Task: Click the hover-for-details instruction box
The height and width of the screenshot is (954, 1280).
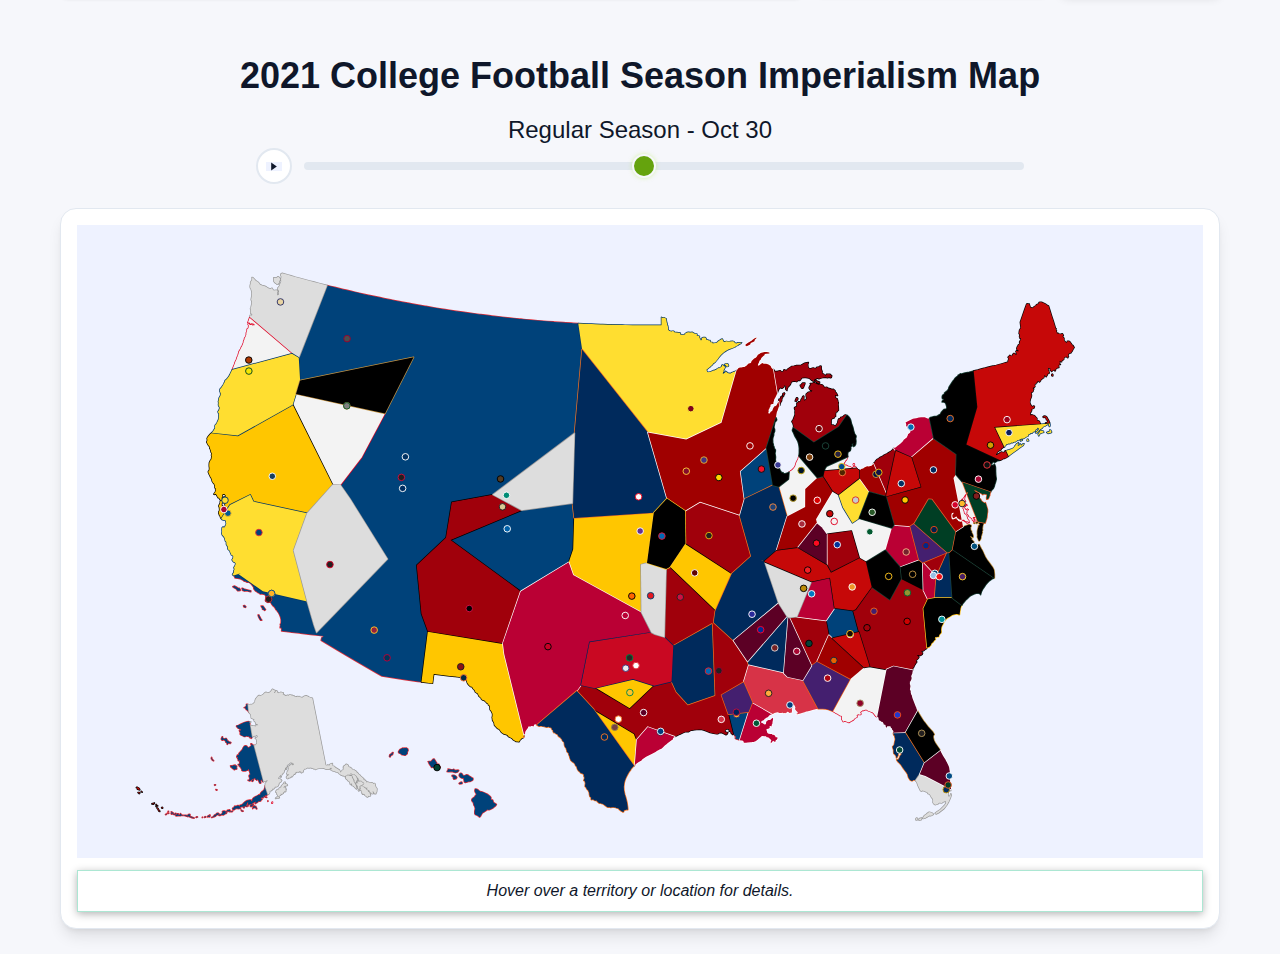Action: coord(639,890)
